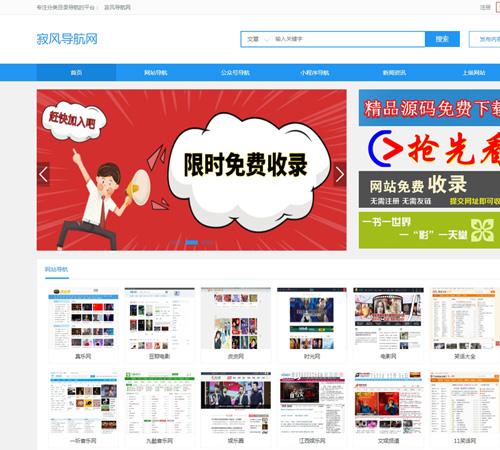This screenshot has height=450, width=500.
Task: Open the green 一书一世界 banner
Action: [x=429, y=230]
